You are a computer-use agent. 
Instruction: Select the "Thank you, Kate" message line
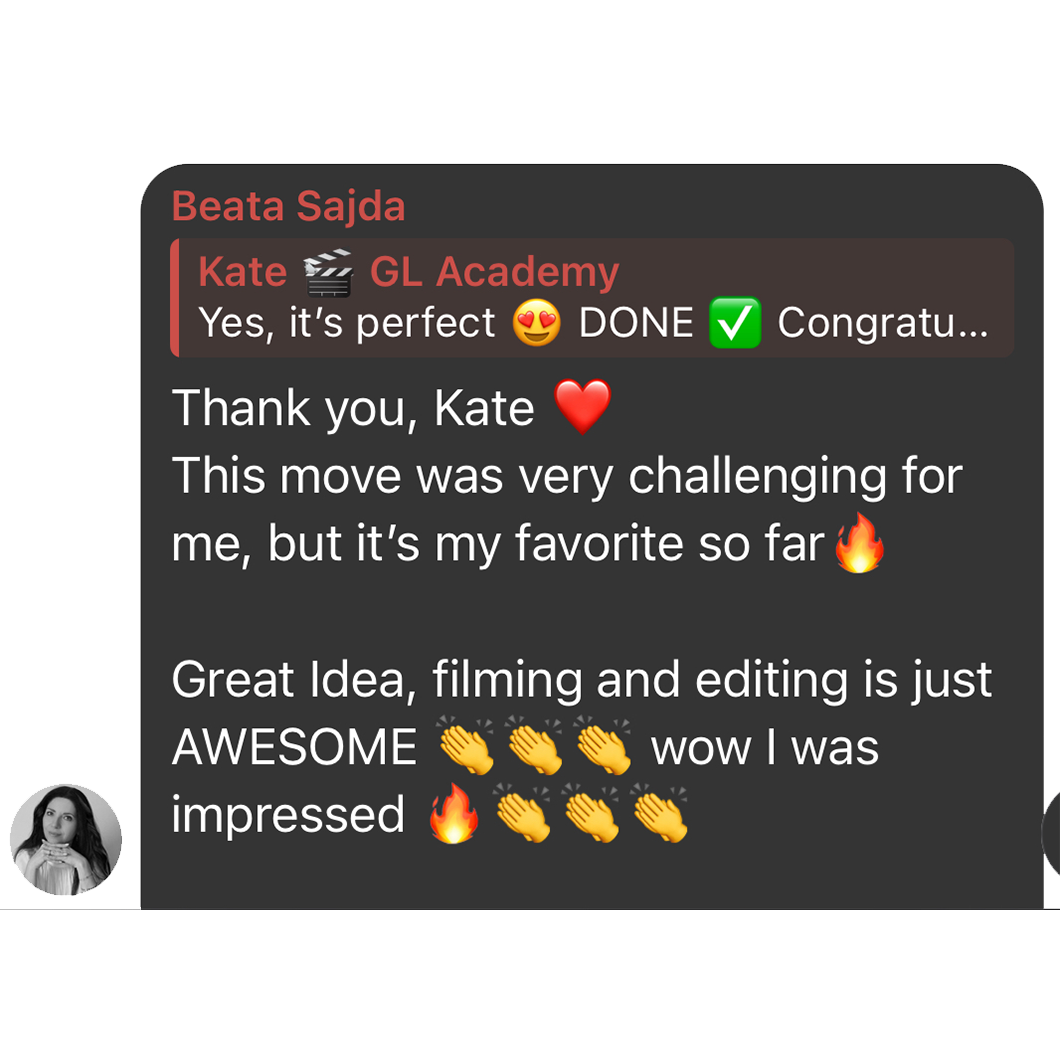392,407
